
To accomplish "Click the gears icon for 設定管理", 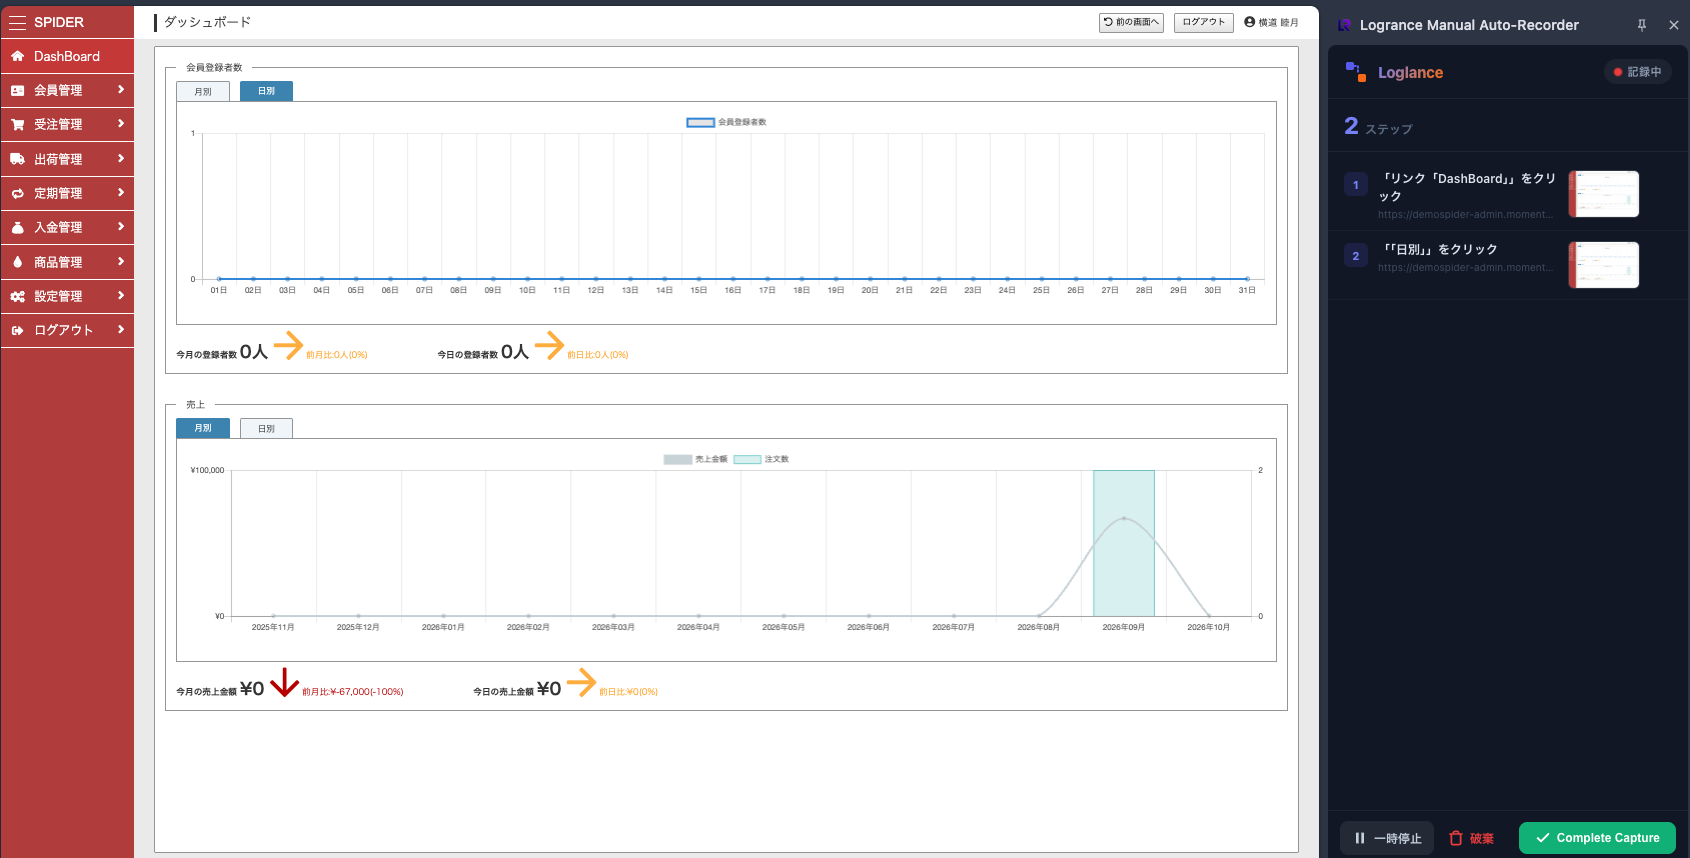I will pos(17,296).
